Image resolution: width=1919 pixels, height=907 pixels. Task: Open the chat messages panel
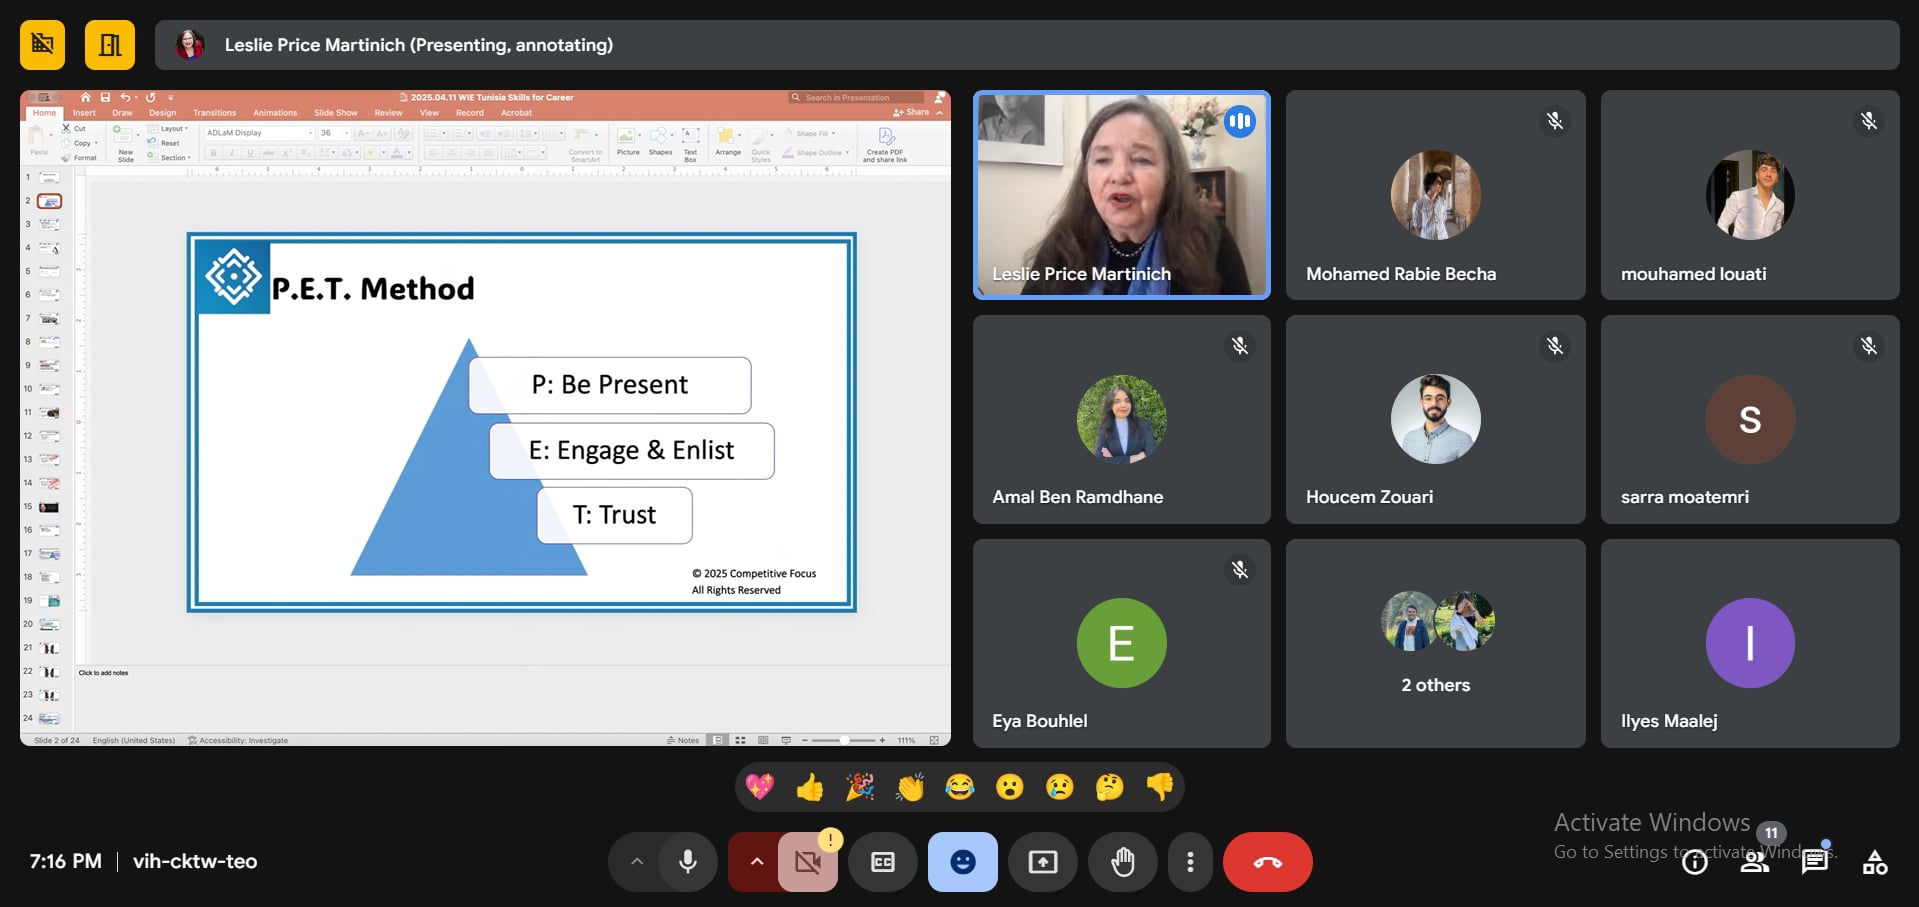(x=1814, y=862)
